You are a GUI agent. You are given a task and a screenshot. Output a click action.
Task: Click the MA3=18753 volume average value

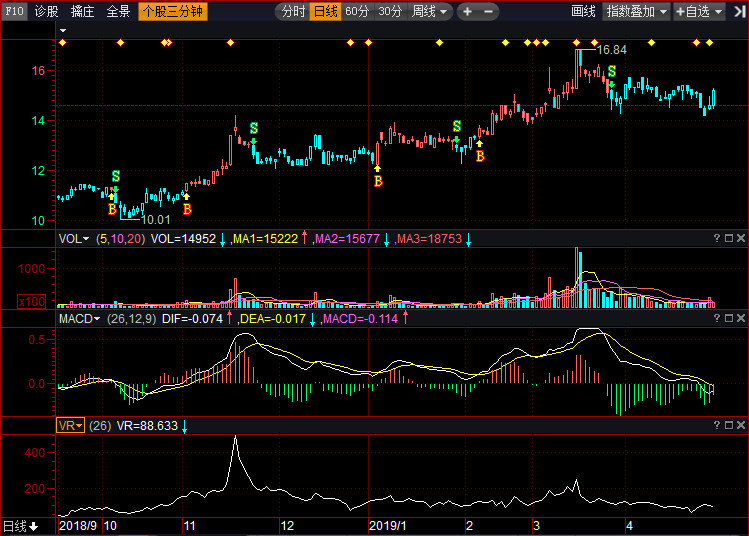[x=429, y=238]
